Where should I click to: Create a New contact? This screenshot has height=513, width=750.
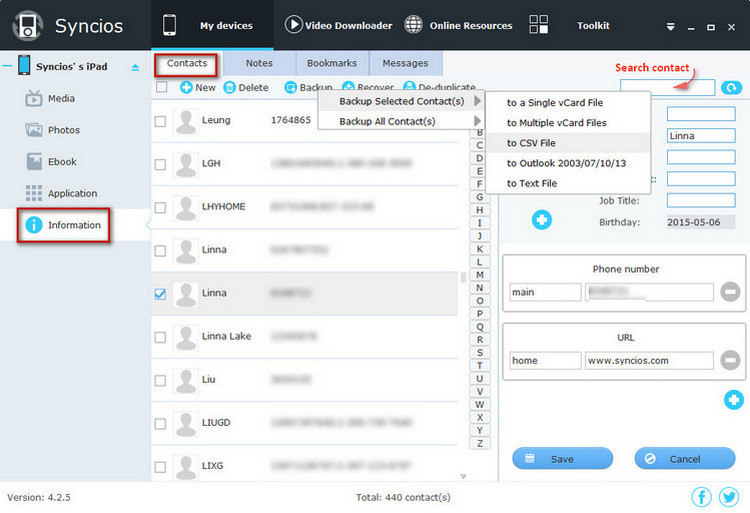198,87
